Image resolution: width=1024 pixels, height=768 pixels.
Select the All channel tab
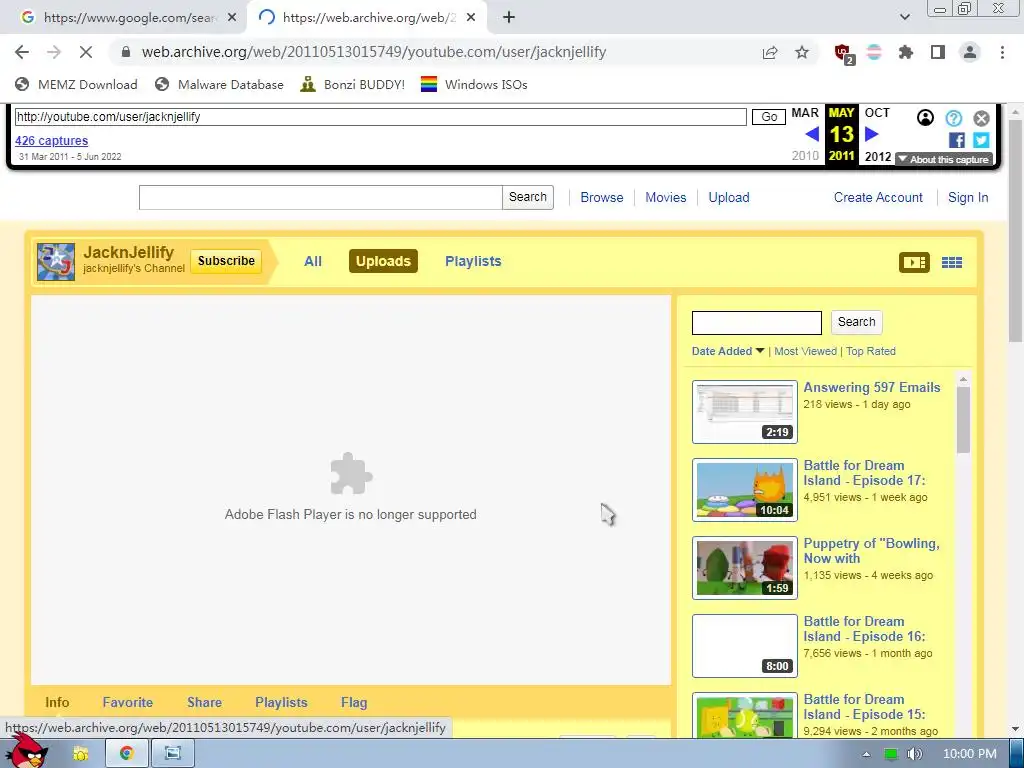(313, 261)
